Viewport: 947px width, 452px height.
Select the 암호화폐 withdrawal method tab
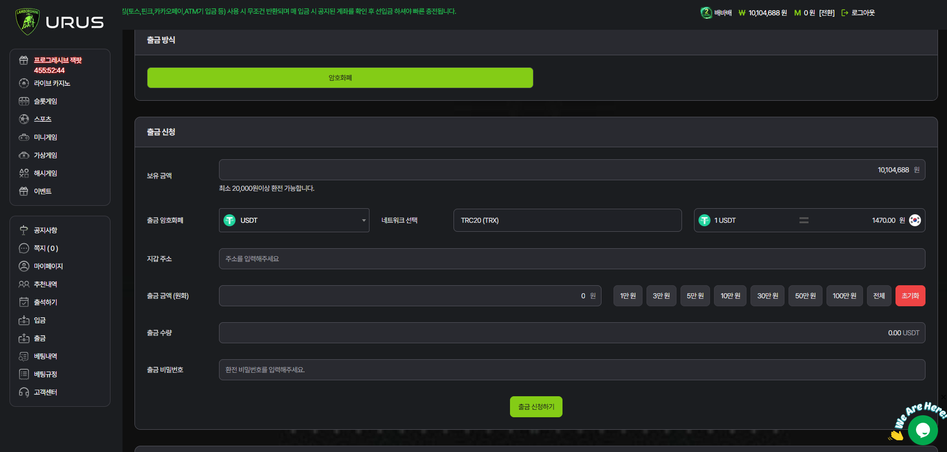(x=340, y=78)
